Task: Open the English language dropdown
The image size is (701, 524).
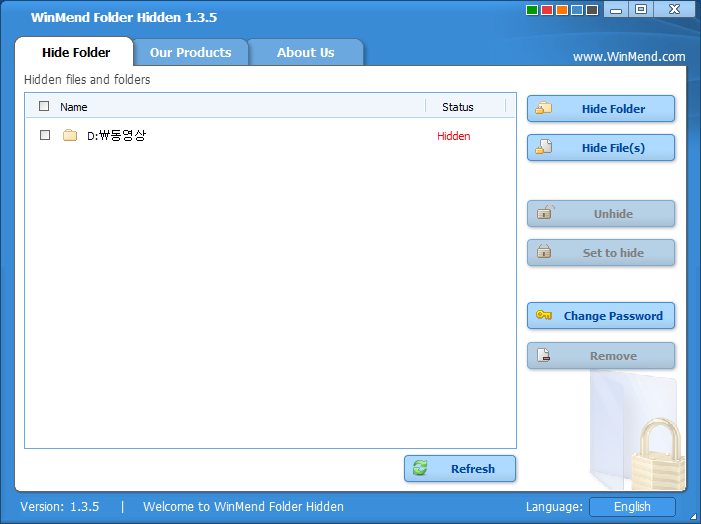Action: coord(632,507)
